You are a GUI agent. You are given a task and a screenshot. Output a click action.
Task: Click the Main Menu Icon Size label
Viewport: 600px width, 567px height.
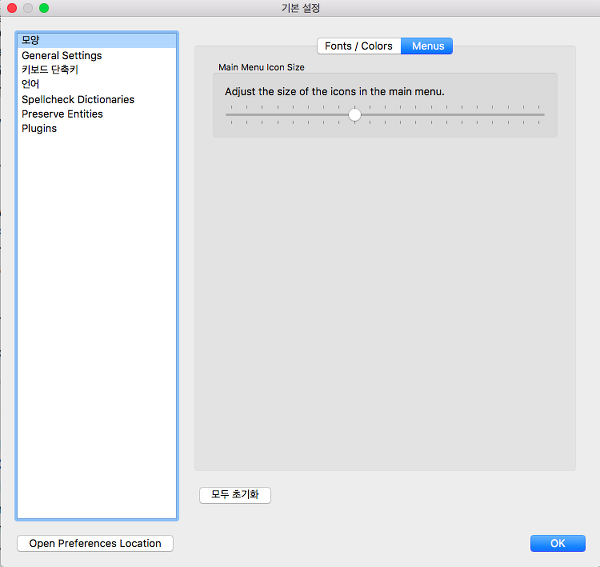[261, 67]
